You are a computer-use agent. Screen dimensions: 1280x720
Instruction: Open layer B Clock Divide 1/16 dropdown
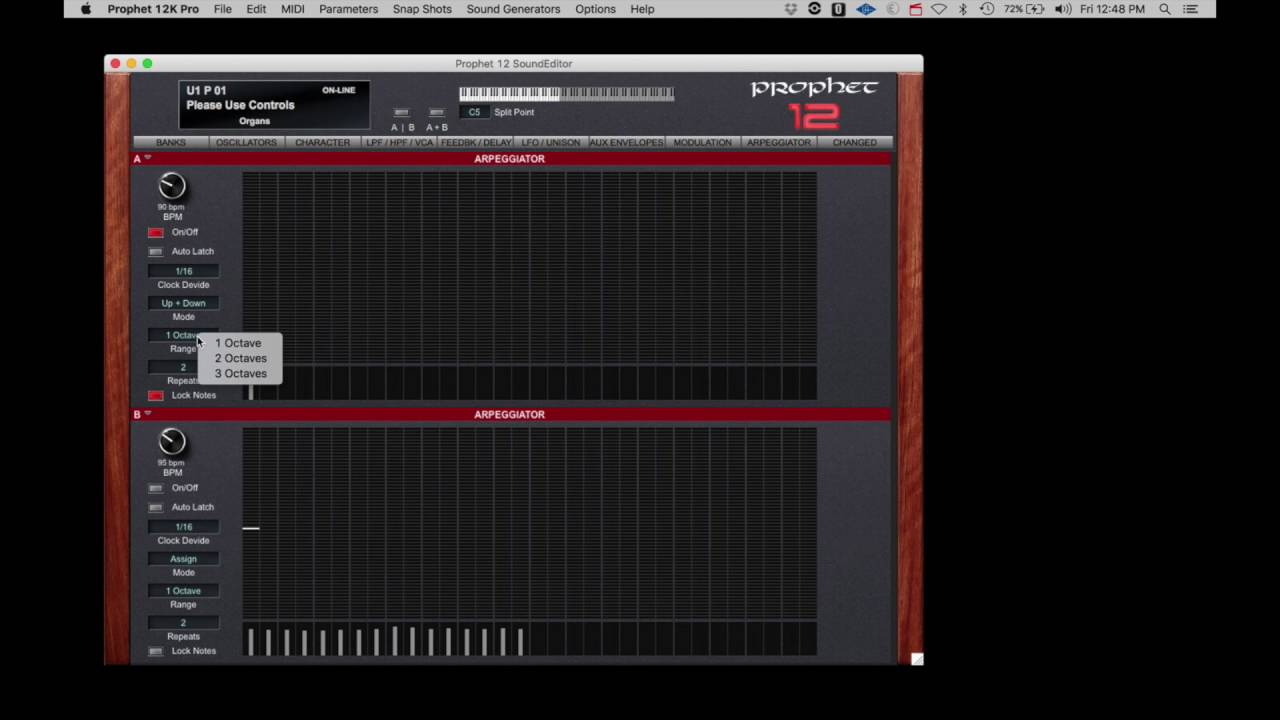tap(183, 527)
